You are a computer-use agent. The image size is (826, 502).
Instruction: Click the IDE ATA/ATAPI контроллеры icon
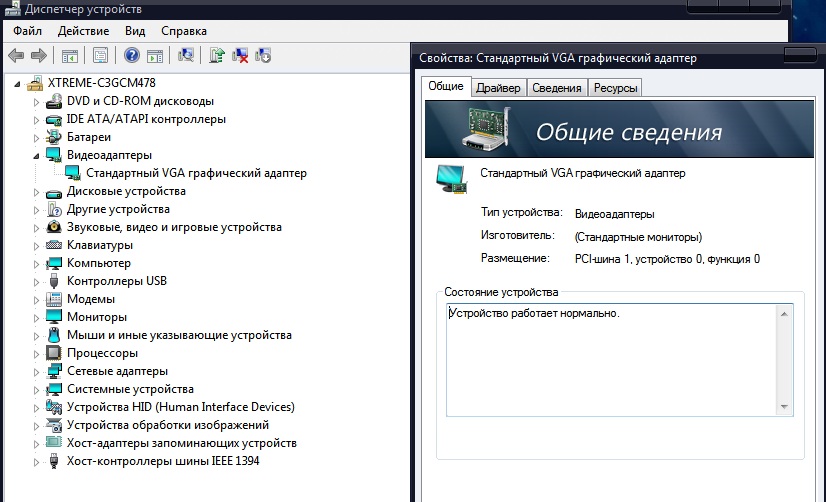54,119
